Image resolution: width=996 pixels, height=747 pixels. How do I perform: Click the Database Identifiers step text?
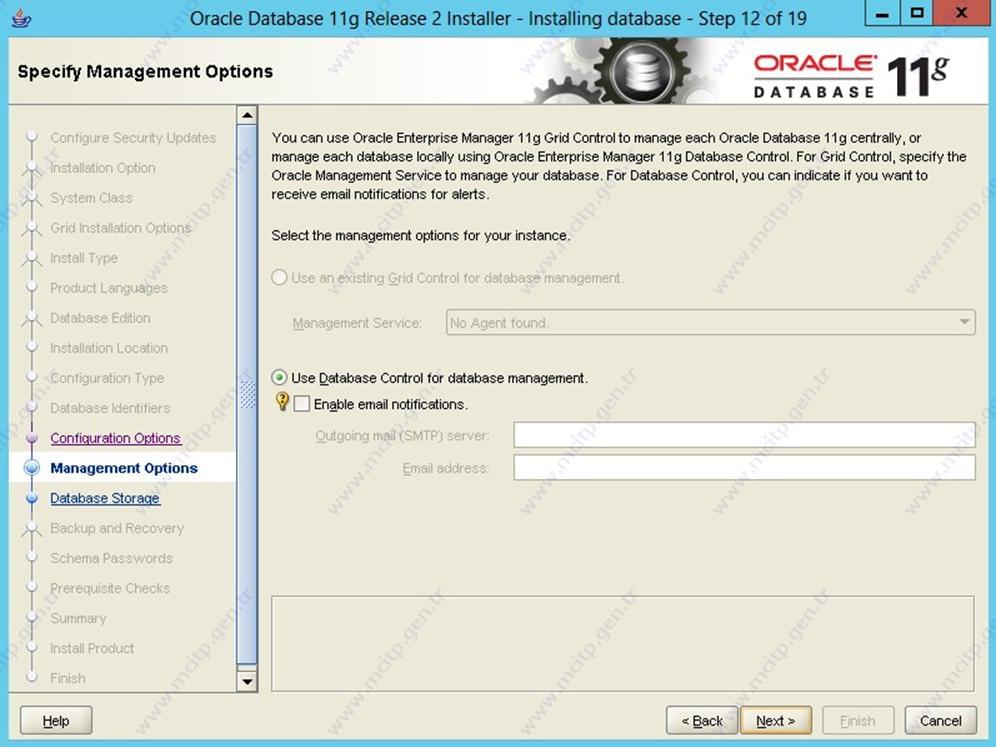pyautogui.click(x=110, y=408)
